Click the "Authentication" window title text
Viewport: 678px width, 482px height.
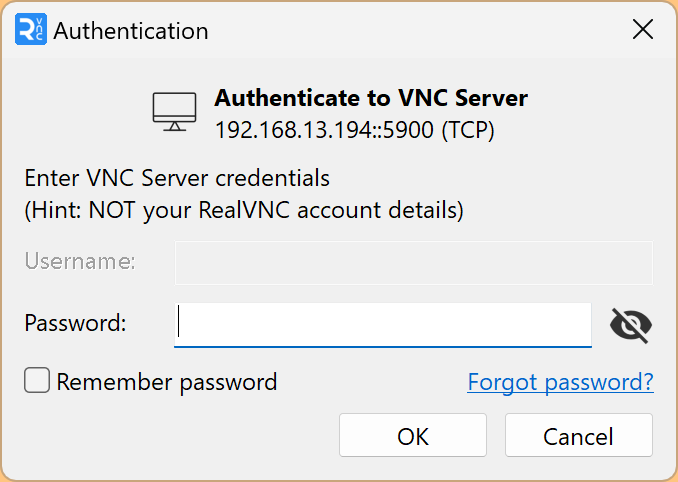[131, 31]
